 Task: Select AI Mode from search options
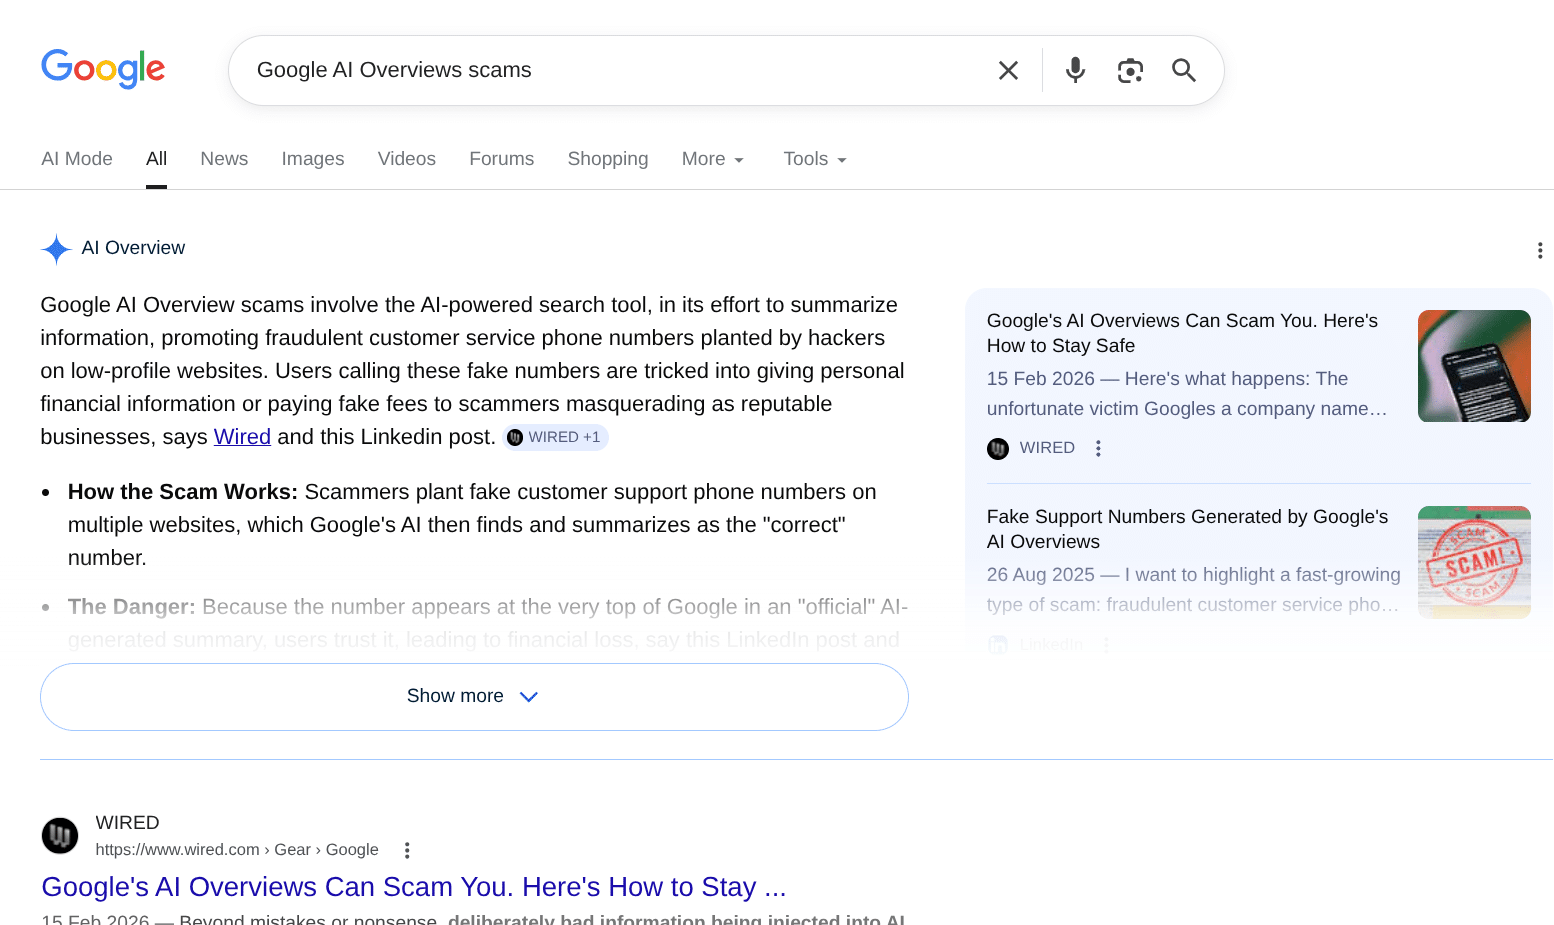[77, 159]
